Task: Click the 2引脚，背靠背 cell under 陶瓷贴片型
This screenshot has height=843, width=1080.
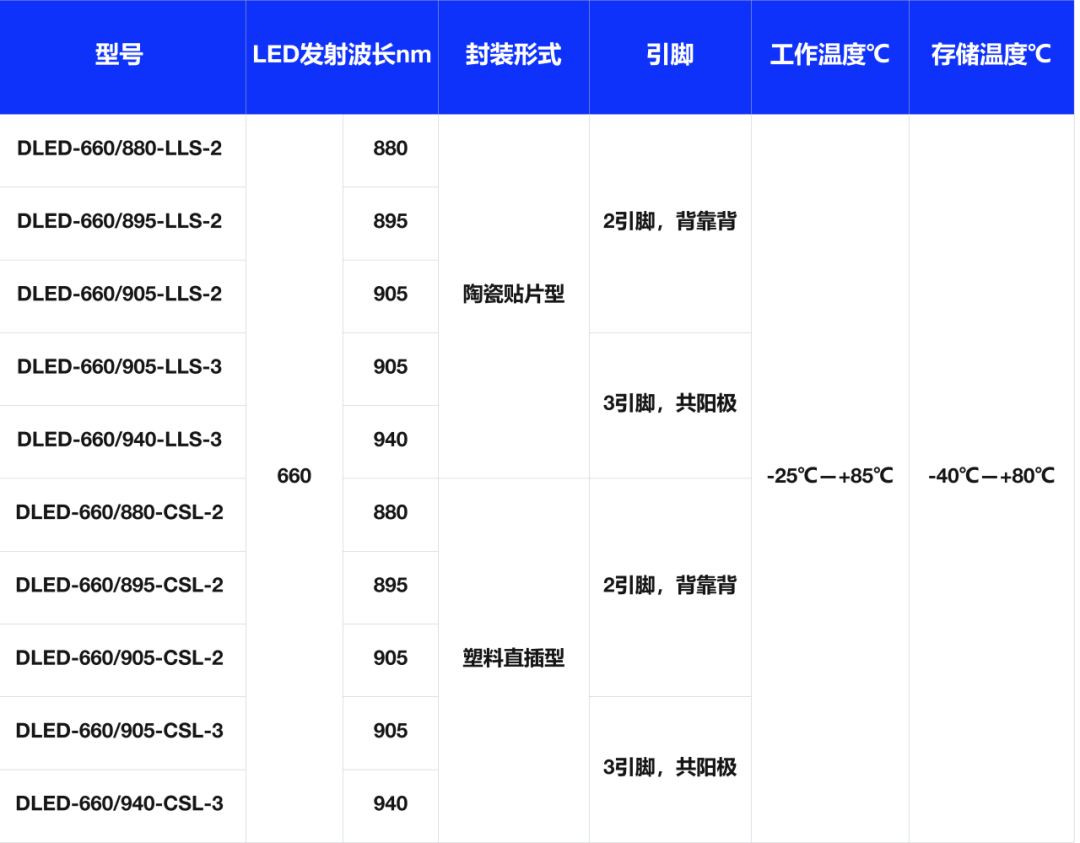Action: [670, 222]
